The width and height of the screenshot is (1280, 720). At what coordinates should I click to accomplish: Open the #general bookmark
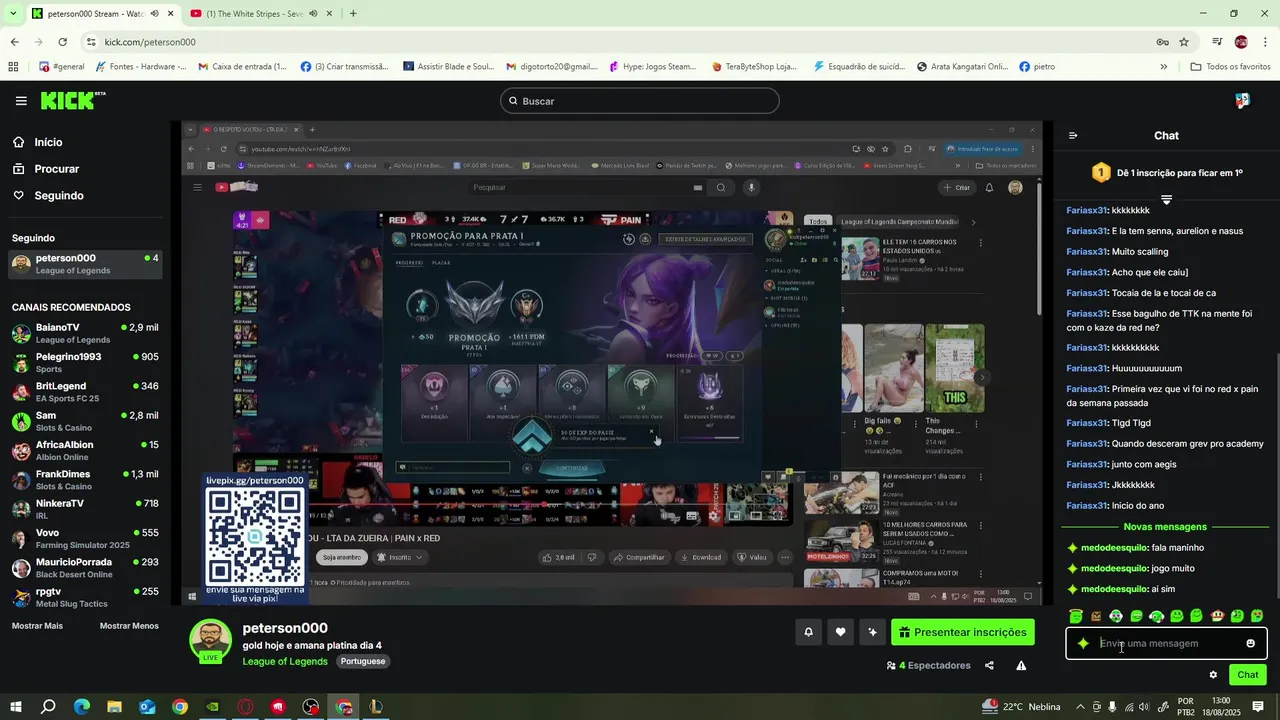(62, 67)
